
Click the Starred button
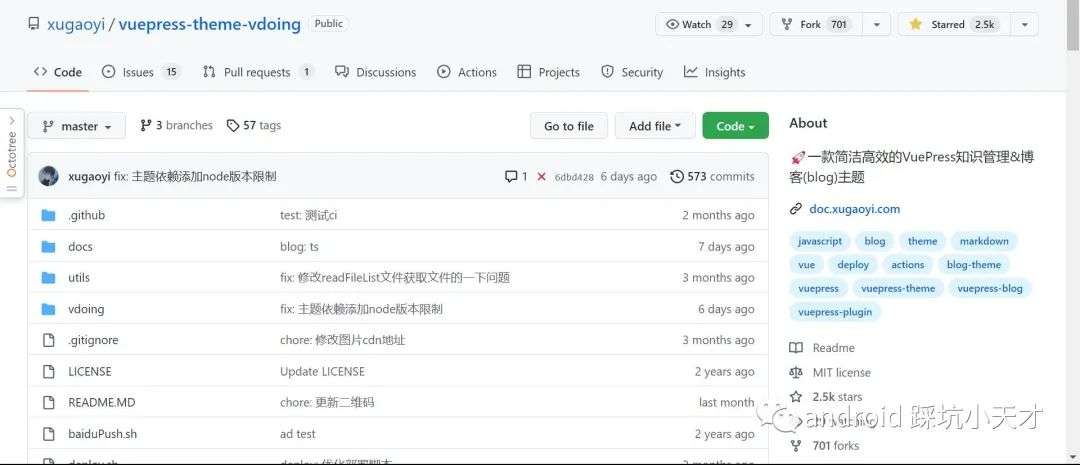point(954,24)
